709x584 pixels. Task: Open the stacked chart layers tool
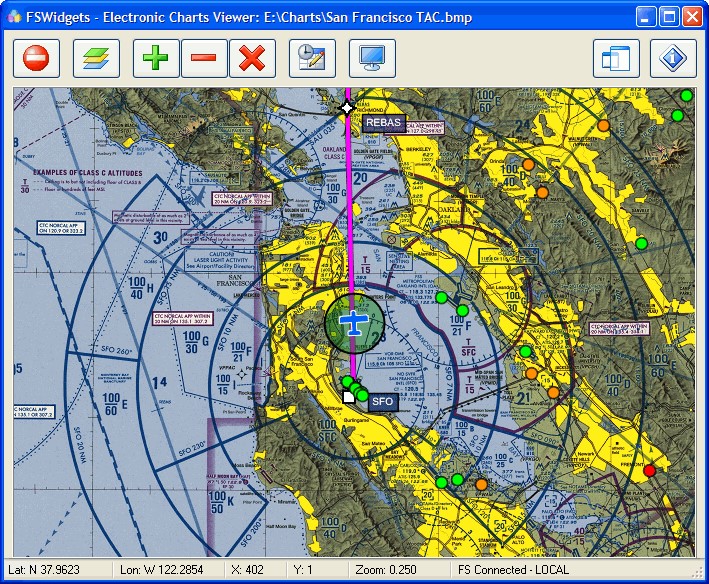click(x=96, y=59)
